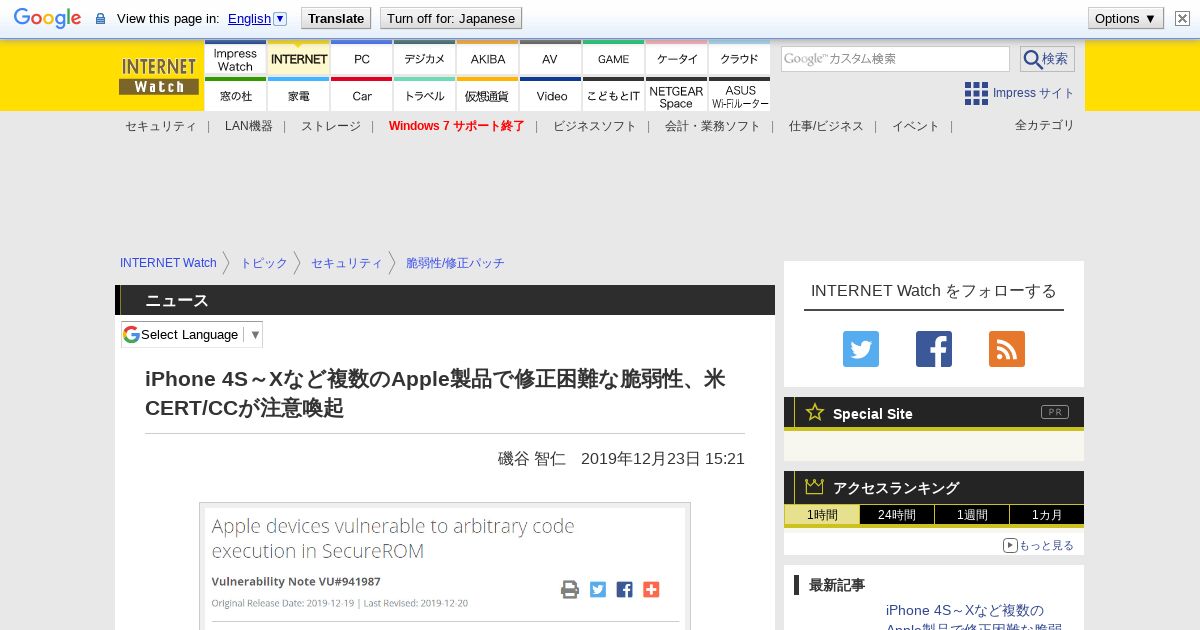Click INTERNET Watch breadcrumb link

[168, 263]
